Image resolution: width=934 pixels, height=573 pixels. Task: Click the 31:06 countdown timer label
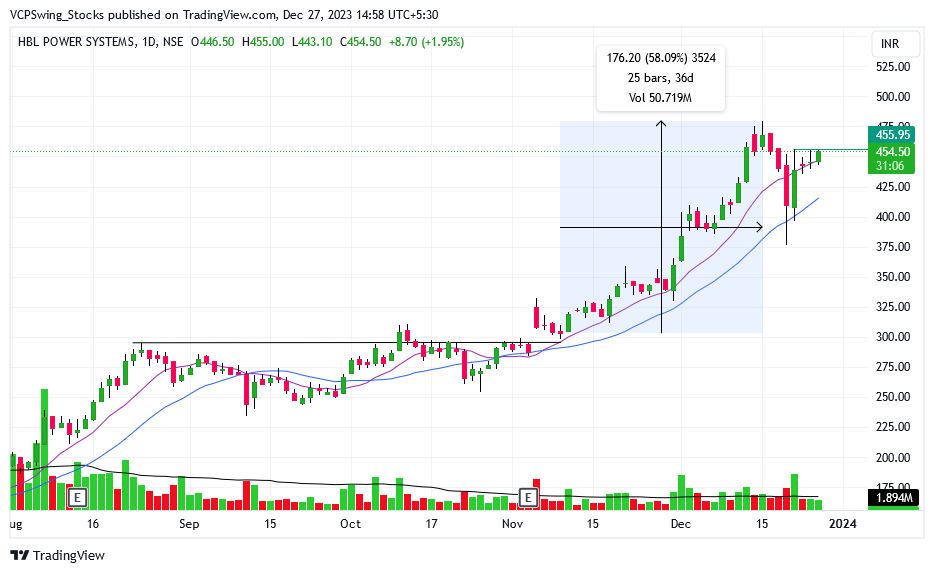tap(890, 166)
